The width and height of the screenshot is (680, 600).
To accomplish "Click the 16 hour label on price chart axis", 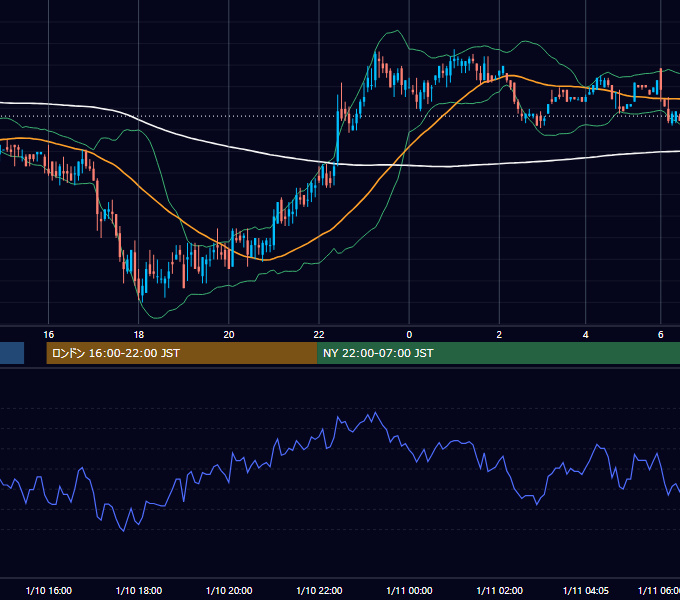I will [x=49, y=335].
